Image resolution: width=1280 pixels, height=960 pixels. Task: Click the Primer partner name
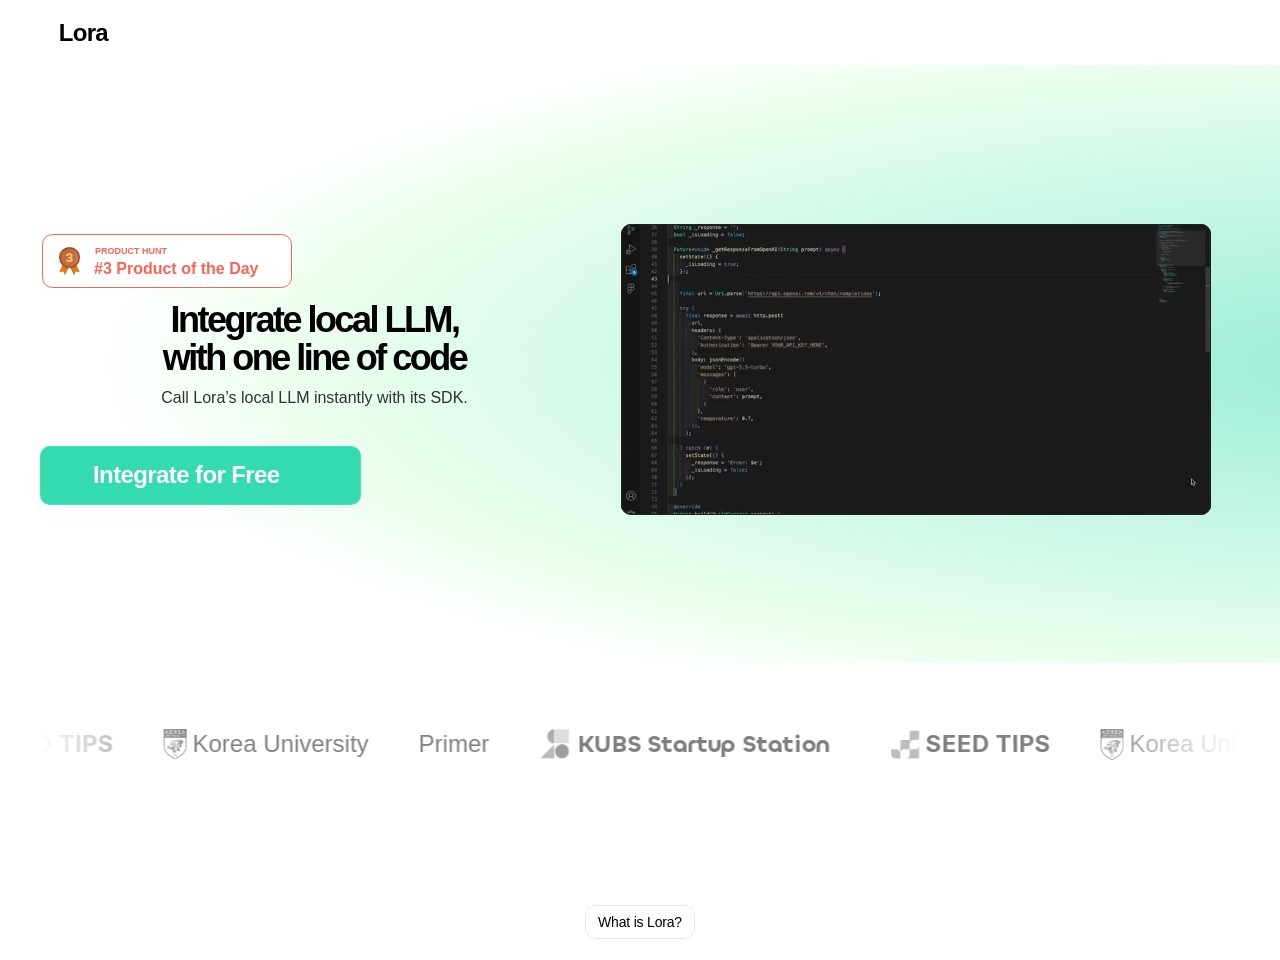(453, 744)
